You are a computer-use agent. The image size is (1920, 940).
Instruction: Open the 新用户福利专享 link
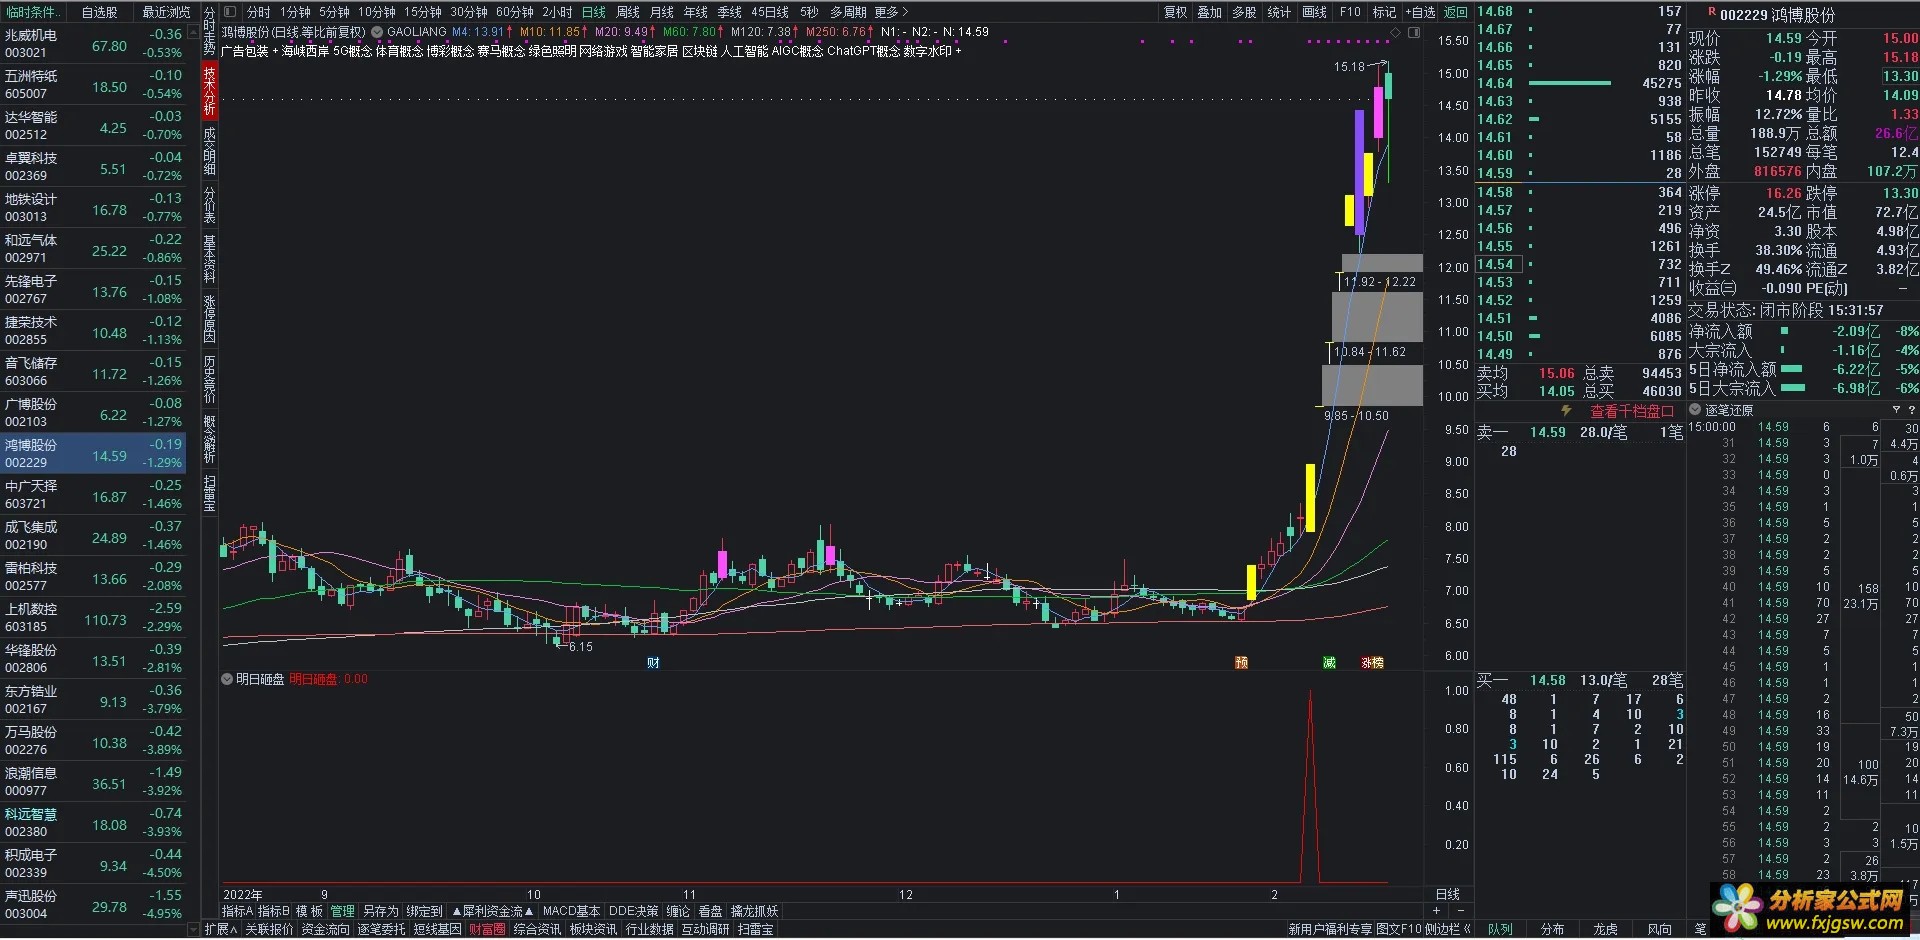click(x=1330, y=929)
